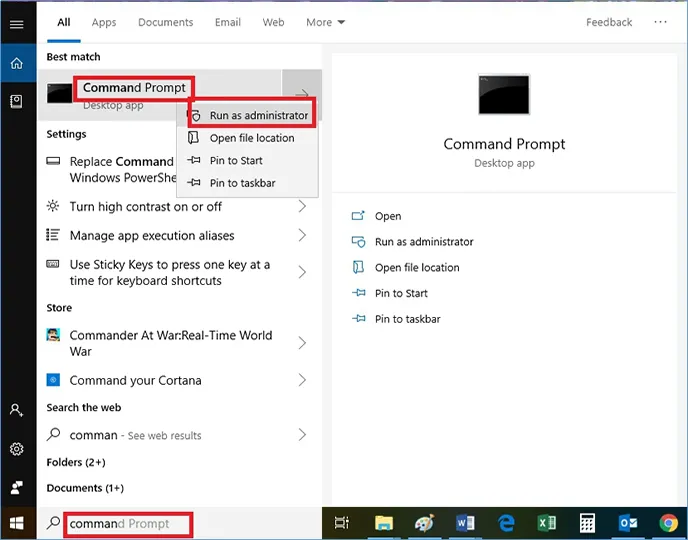This screenshot has width=688, height=540.
Task: Switch to the Apps tab
Action: point(104,22)
